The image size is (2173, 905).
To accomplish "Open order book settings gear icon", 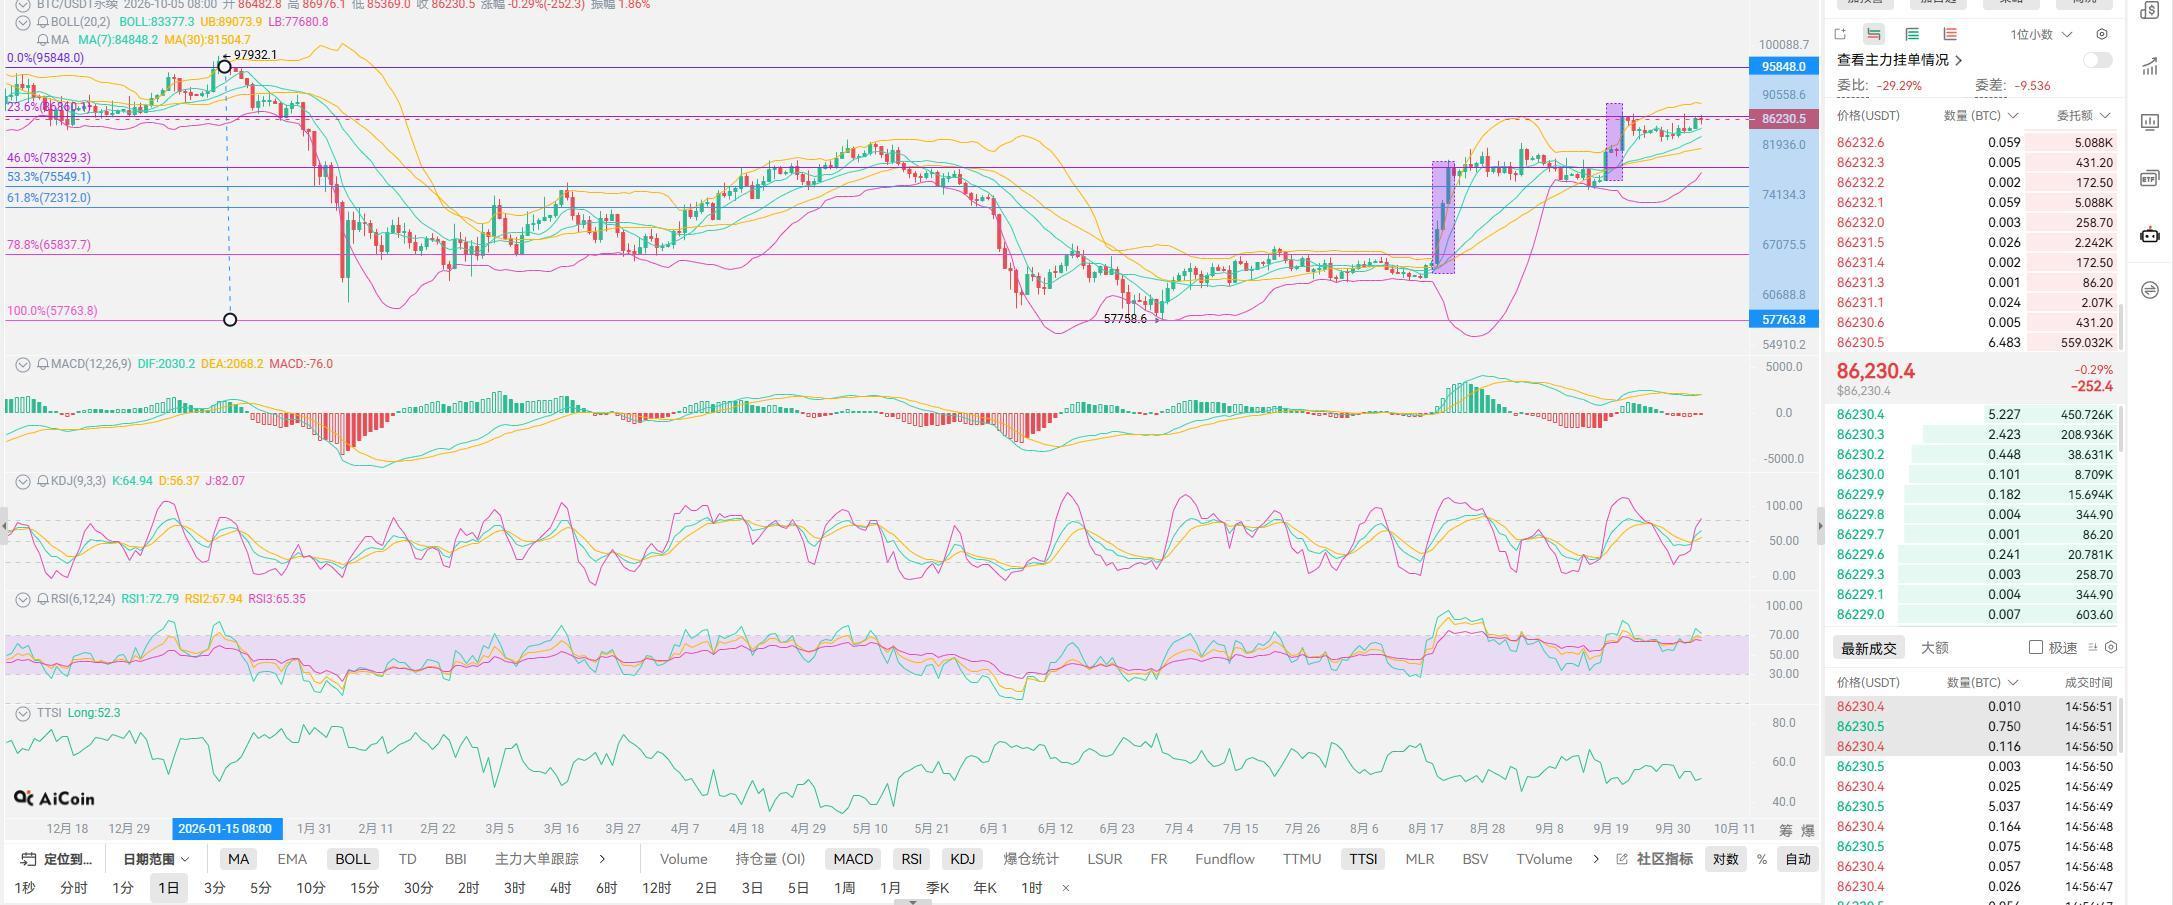I will (x=2102, y=34).
